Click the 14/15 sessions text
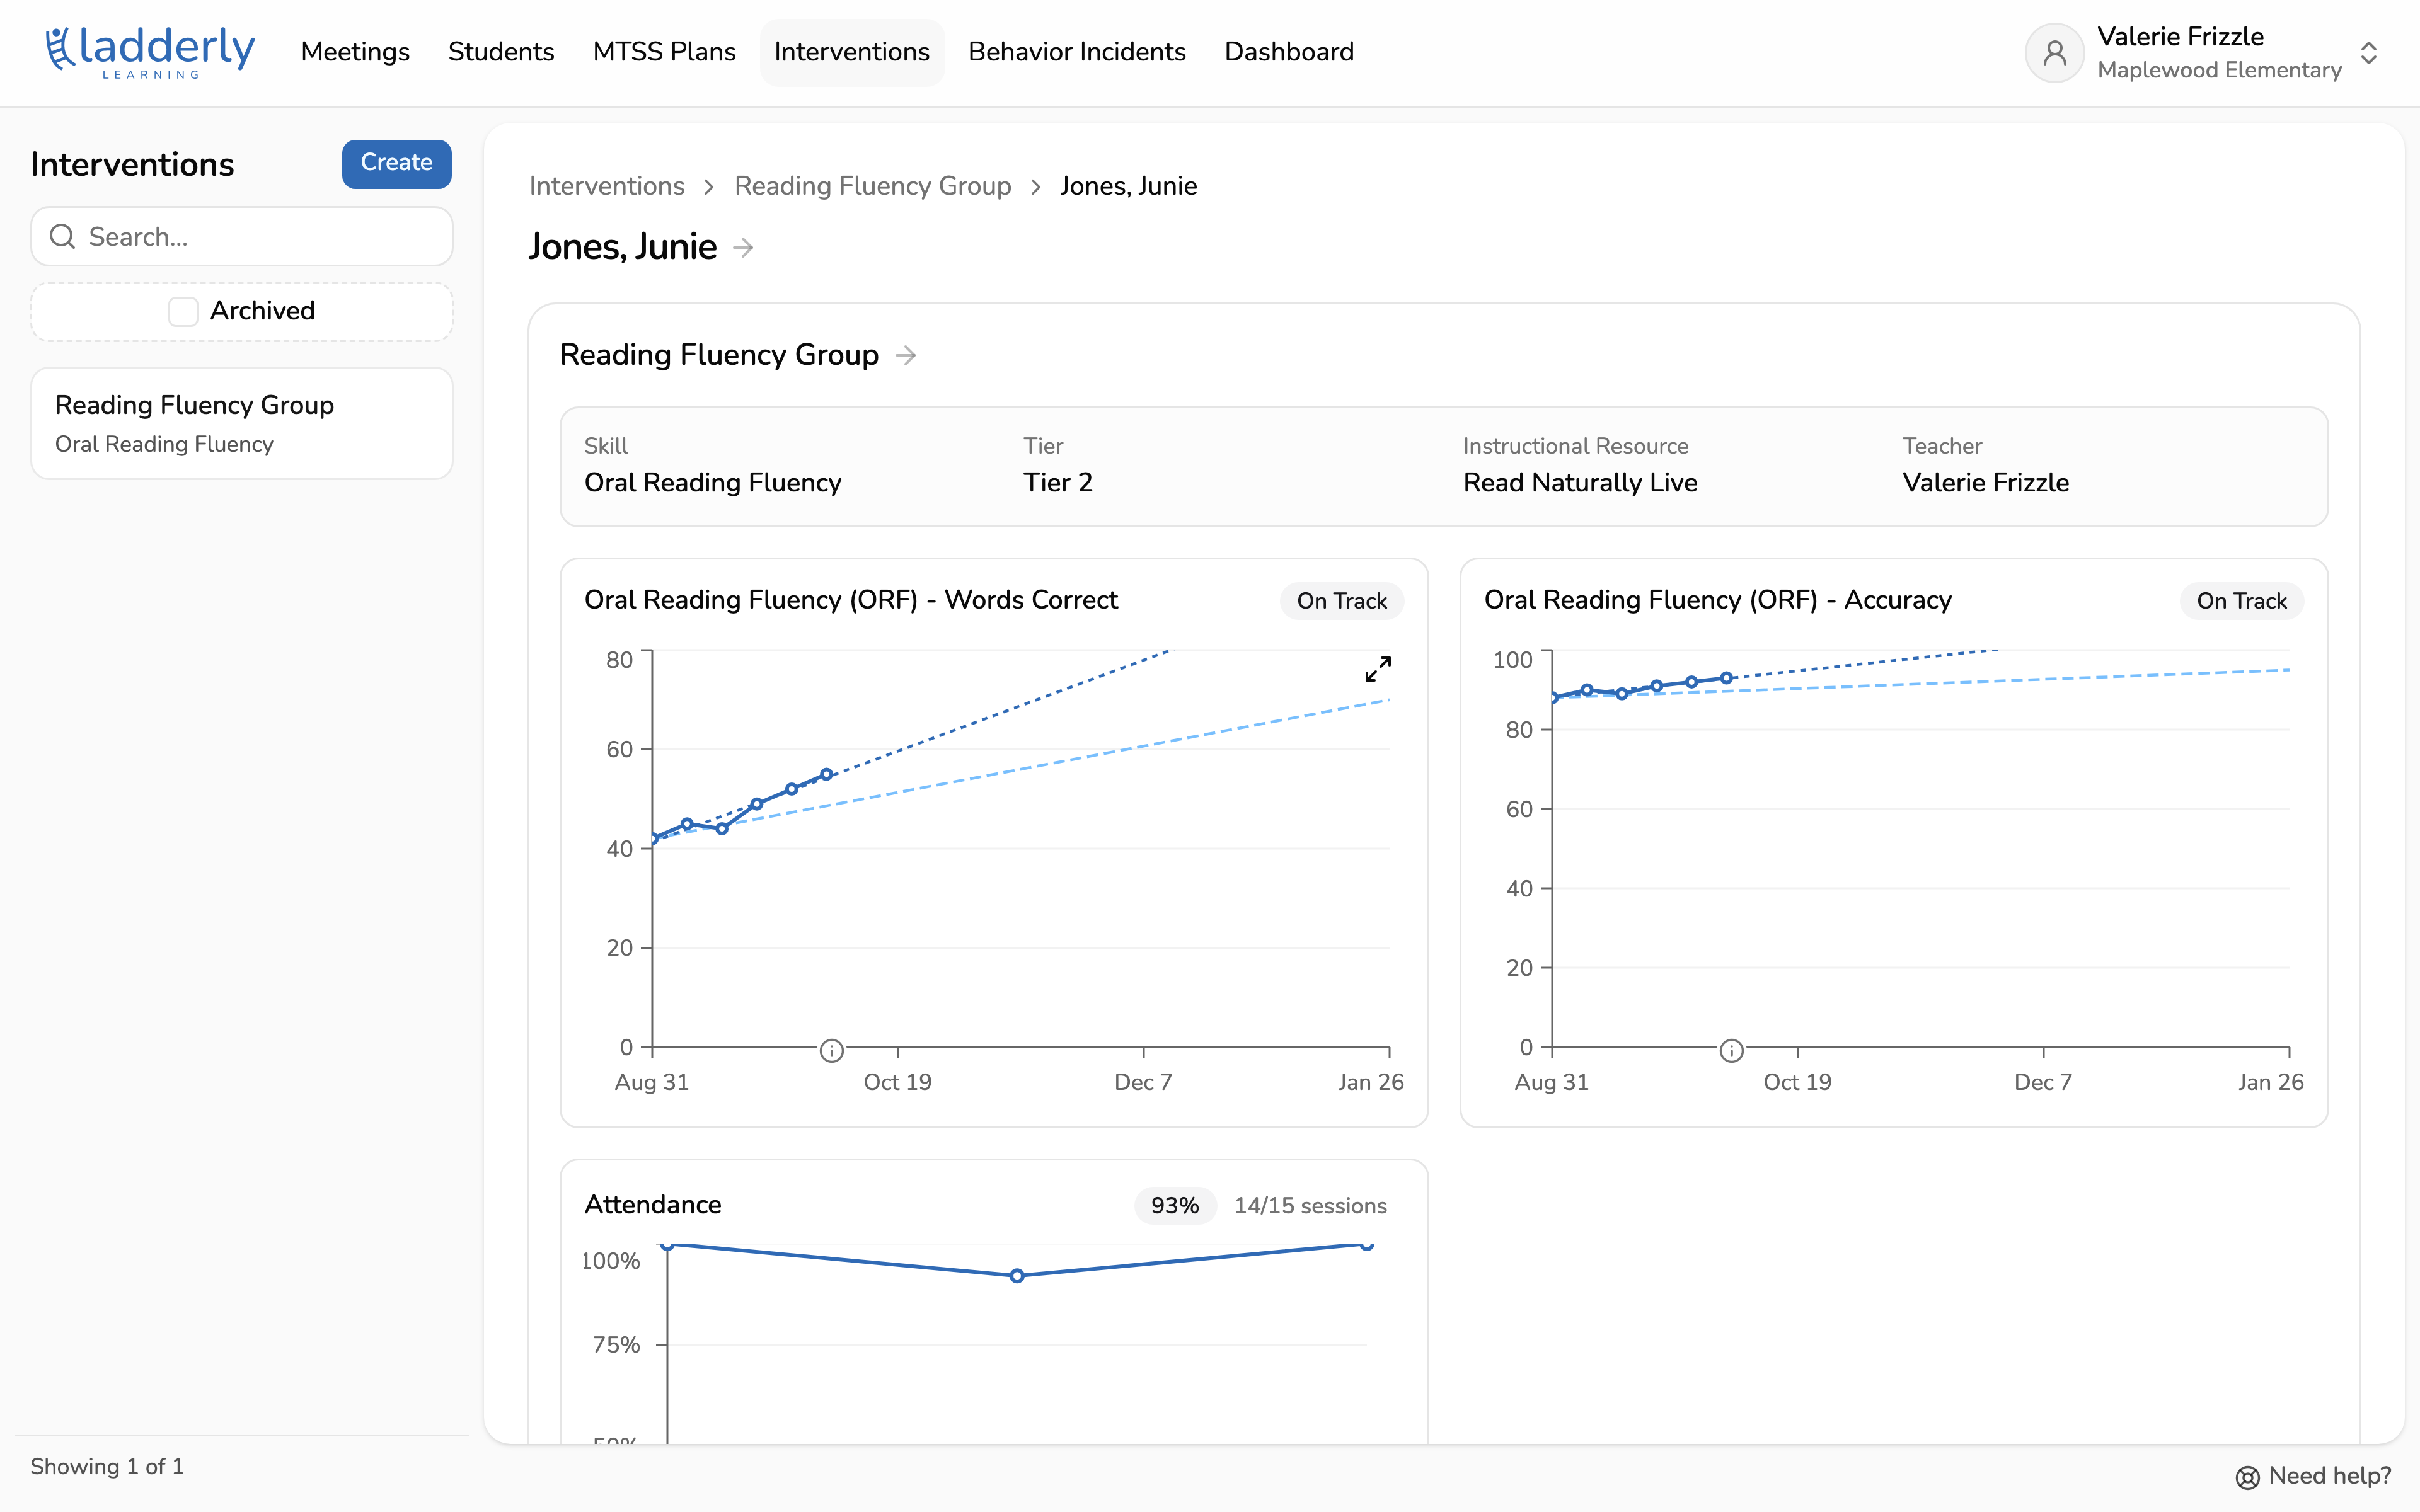2420x1512 pixels. (x=1310, y=1206)
